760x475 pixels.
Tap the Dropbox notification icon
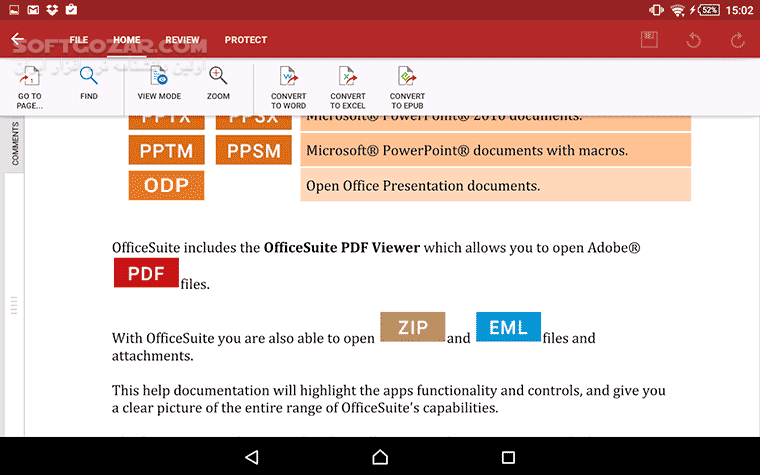pos(52,10)
